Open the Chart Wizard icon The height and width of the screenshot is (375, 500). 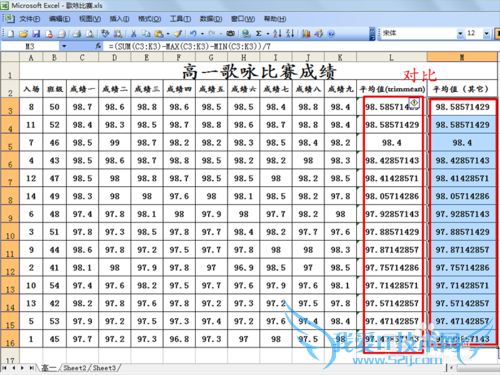[x=306, y=34]
